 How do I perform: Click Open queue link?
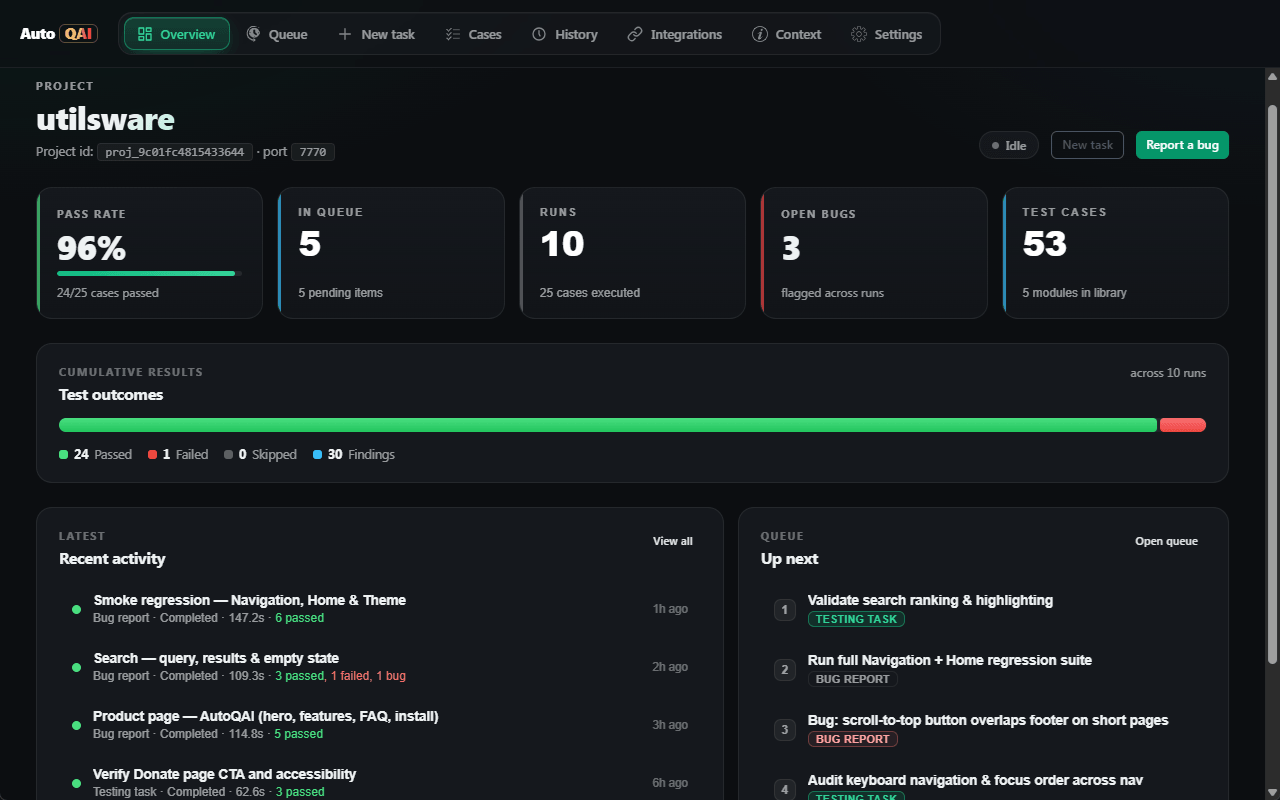tap(1166, 541)
